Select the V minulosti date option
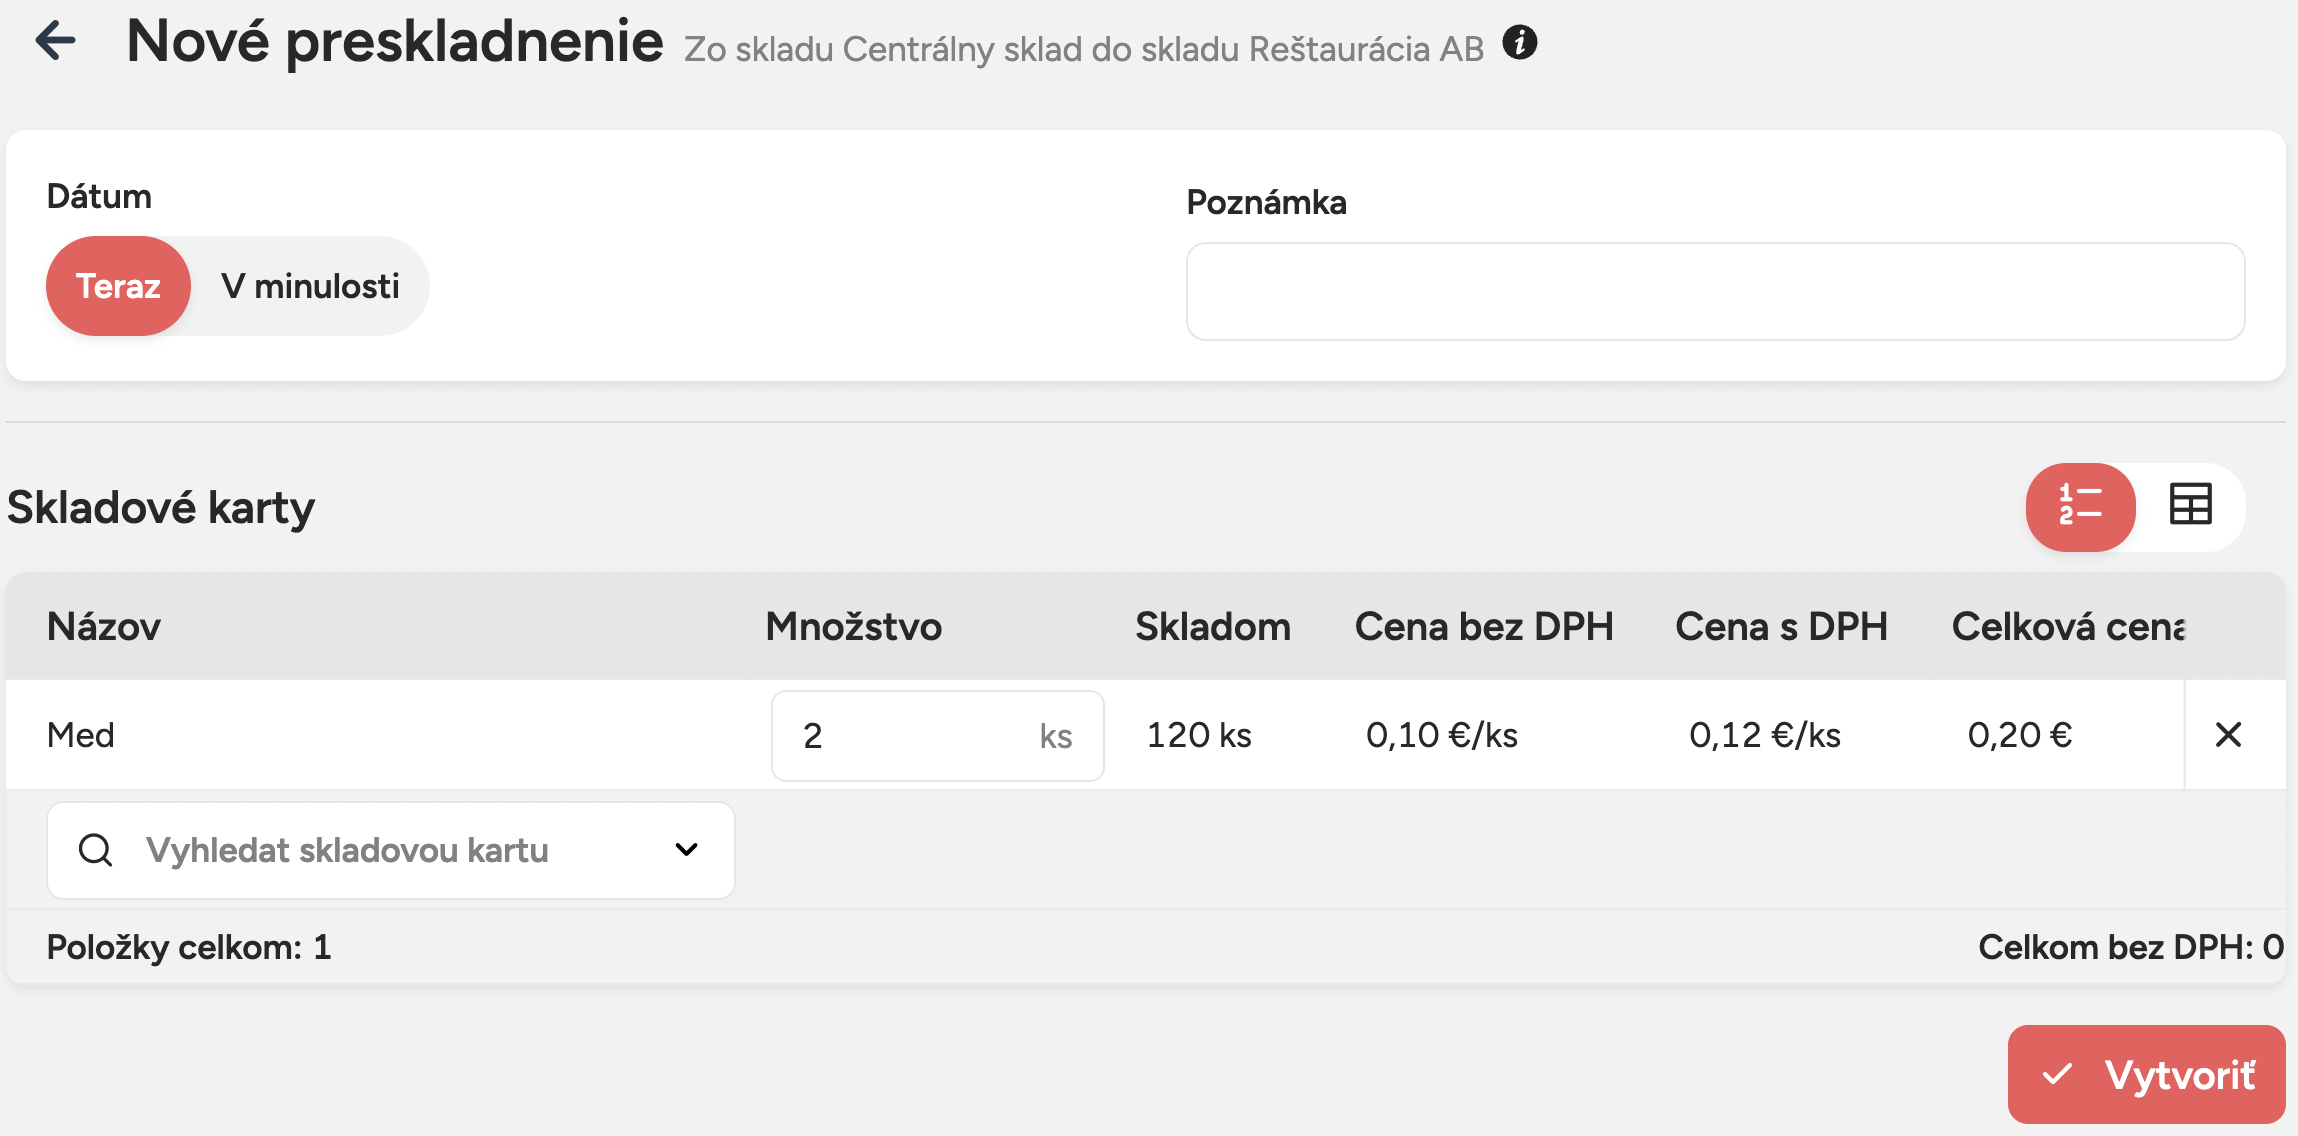 coord(310,286)
